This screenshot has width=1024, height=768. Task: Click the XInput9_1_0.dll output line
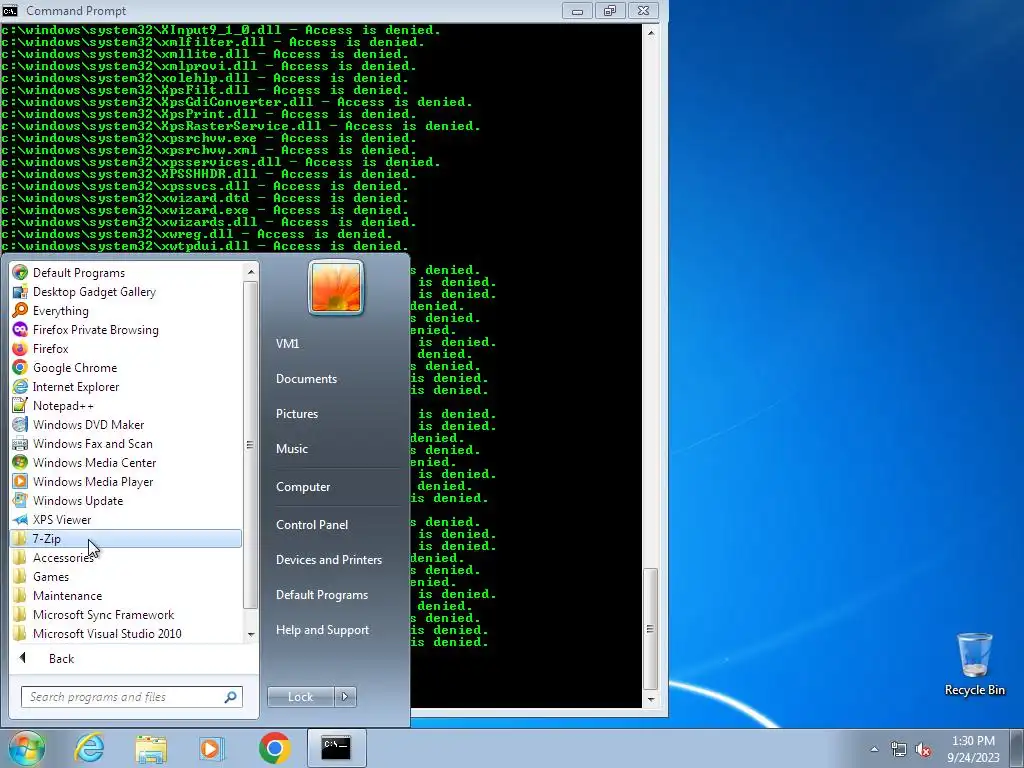click(221, 30)
